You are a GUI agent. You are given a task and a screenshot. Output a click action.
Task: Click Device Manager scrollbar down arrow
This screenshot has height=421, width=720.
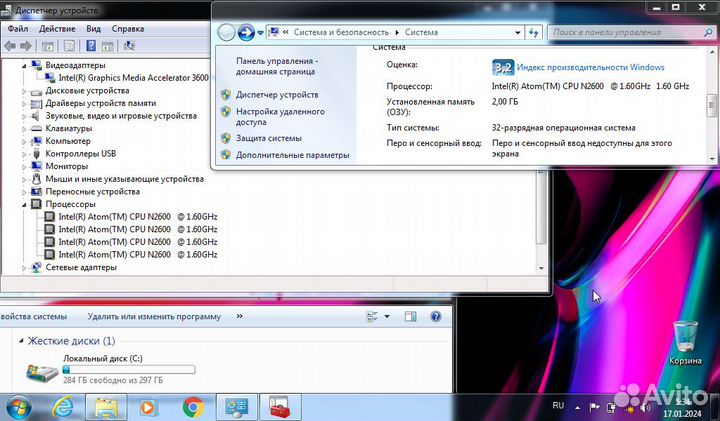pyautogui.click(x=541, y=268)
